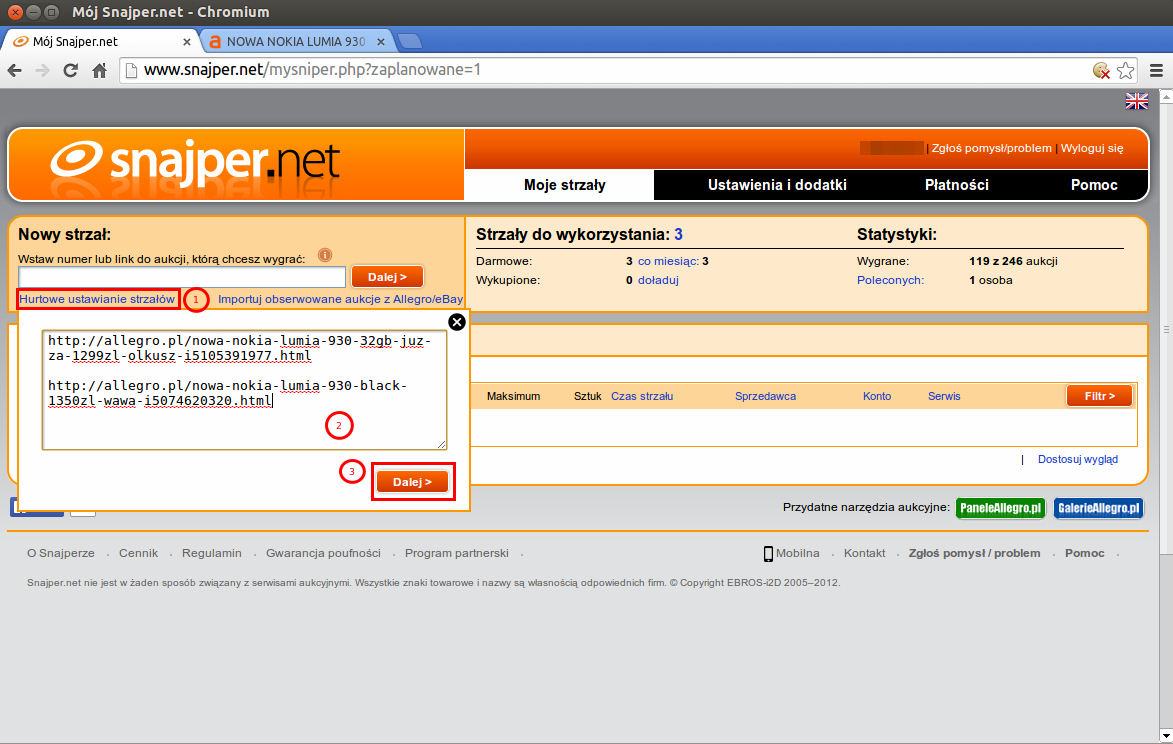Click Hurtowe ustawianie strzałów link
This screenshot has height=744, width=1173.
[97, 299]
